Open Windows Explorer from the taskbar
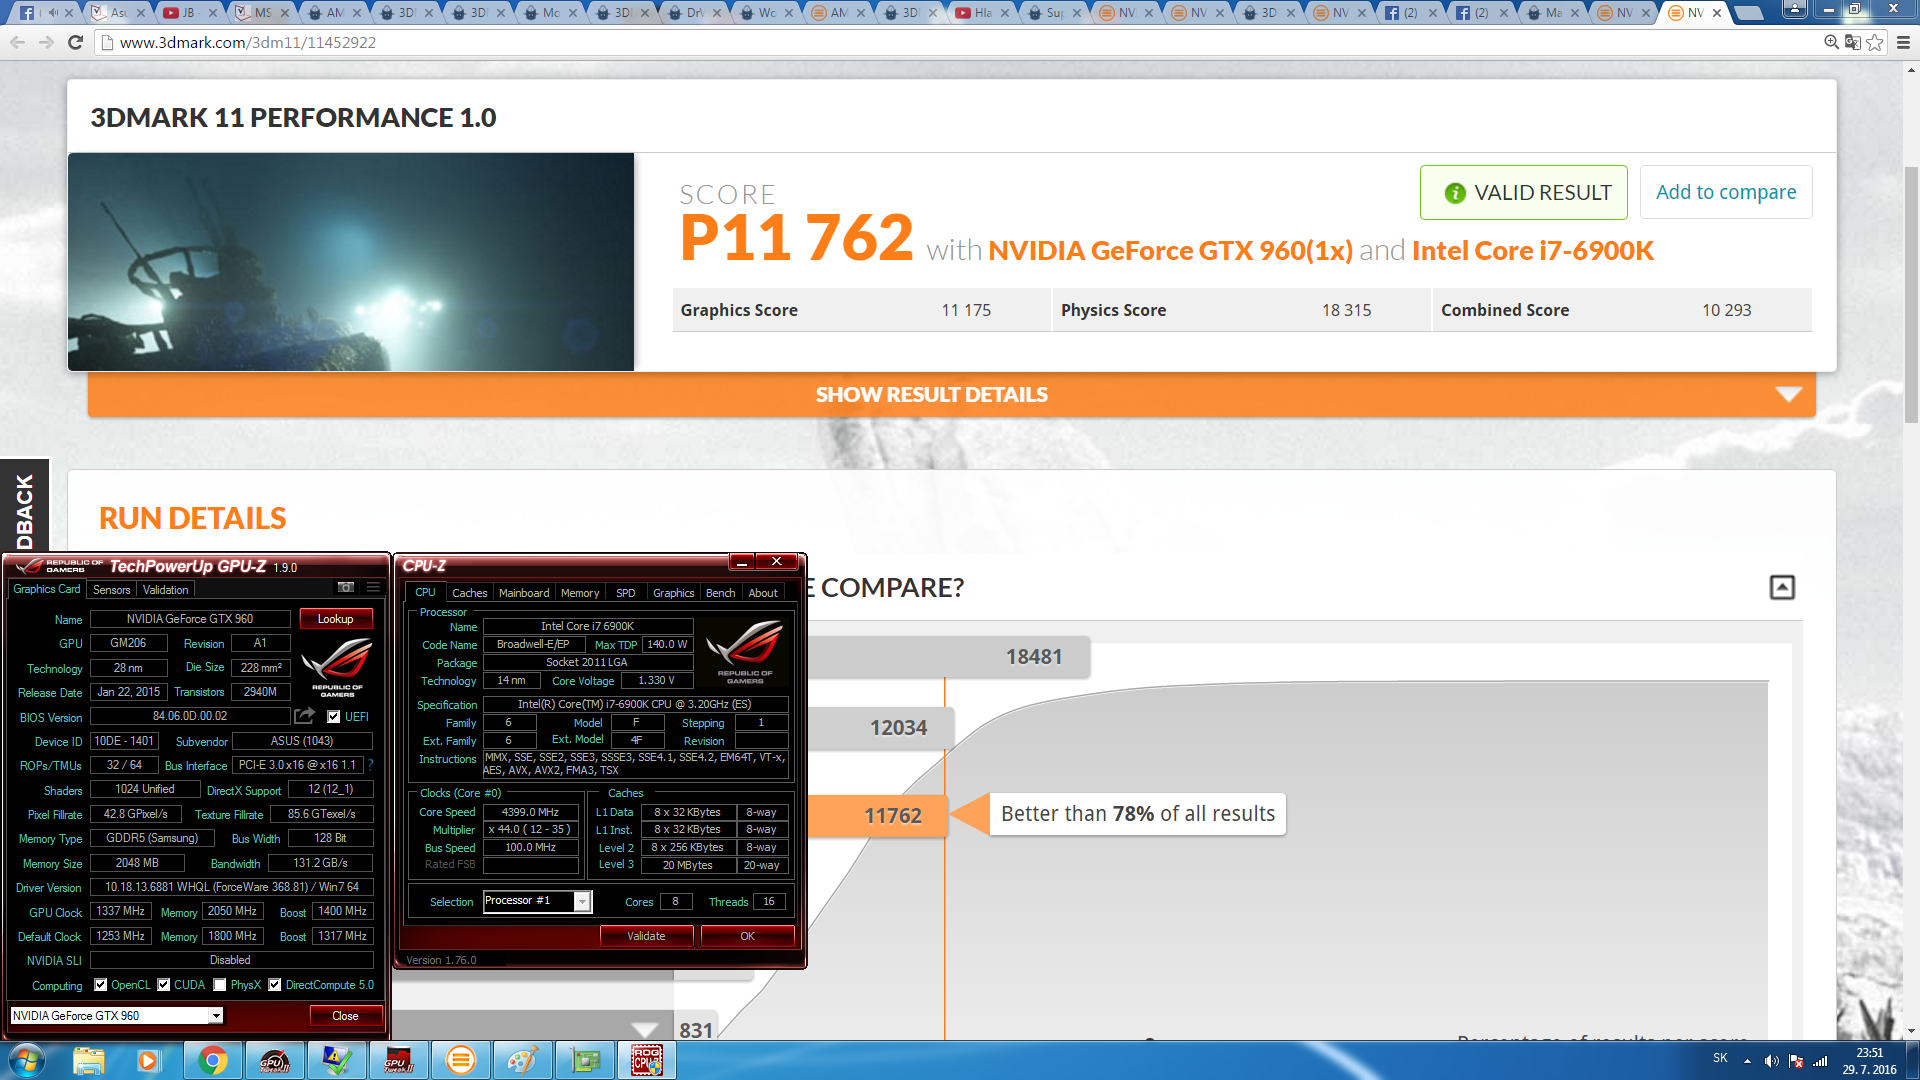The width and height of the screenshot is (1920, 1080). click(89, 1060)
